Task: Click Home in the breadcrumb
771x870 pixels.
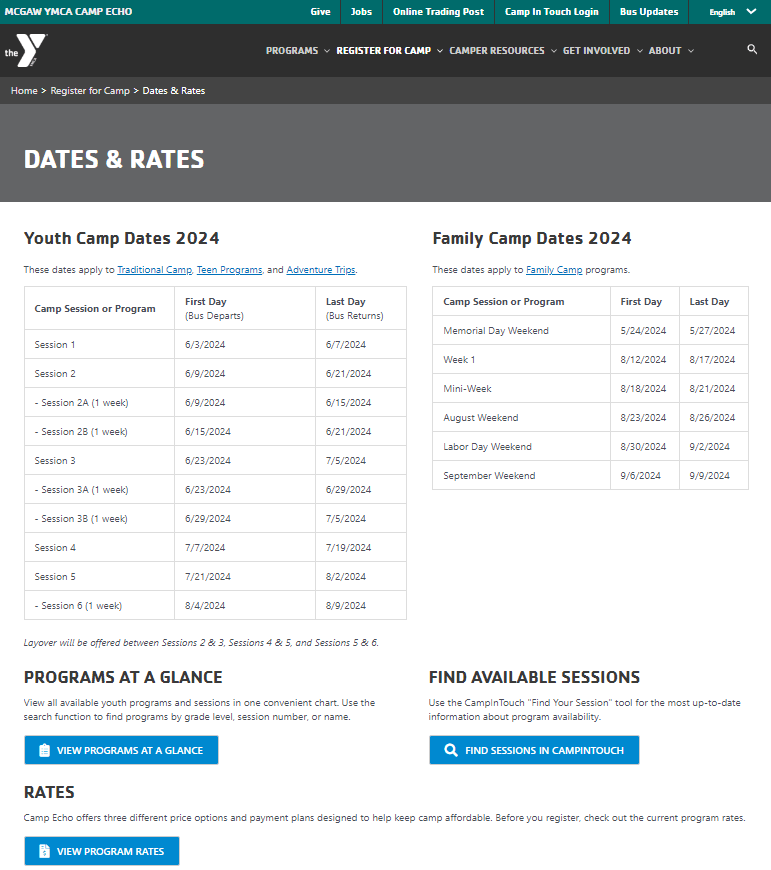Action: (x=24, y=91)
